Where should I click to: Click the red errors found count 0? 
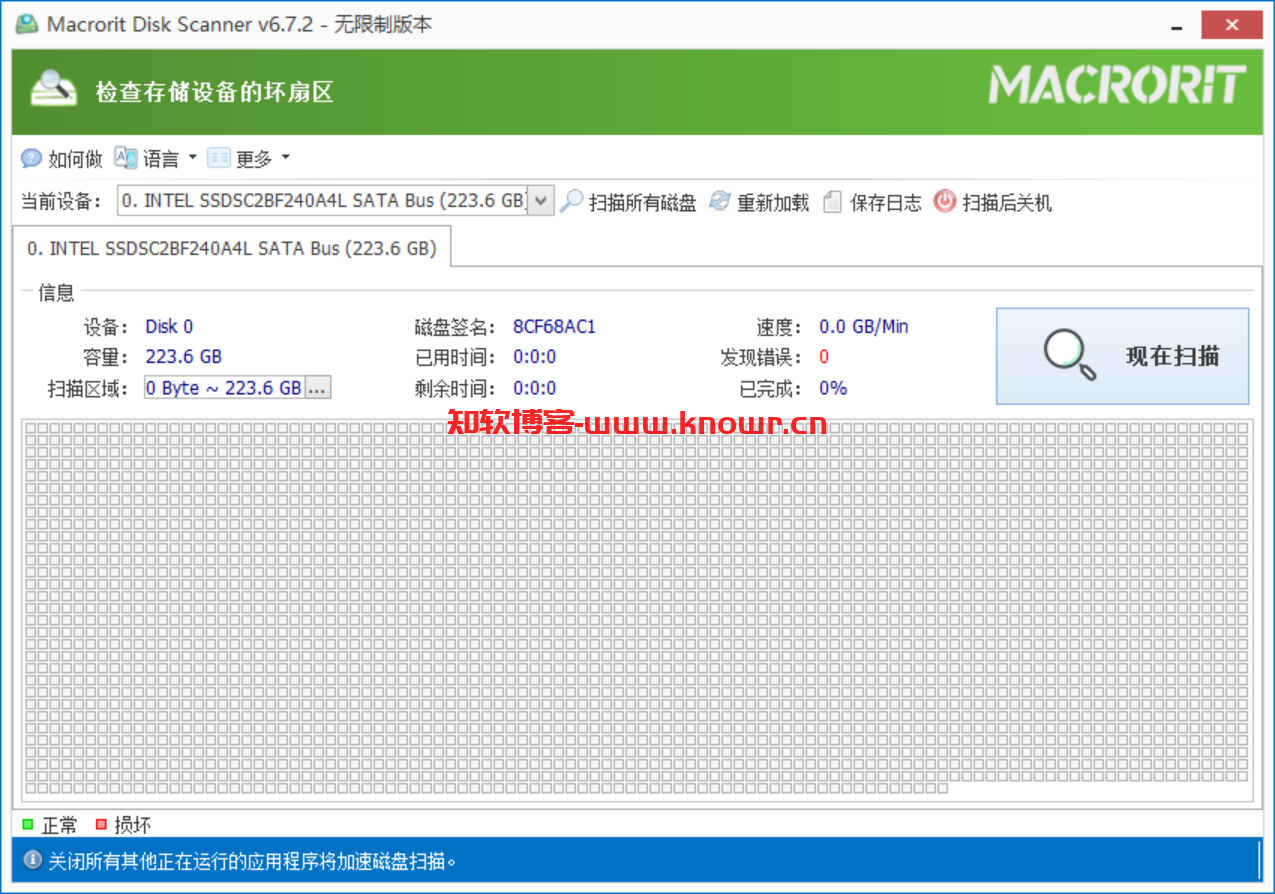(x=824, y=356)
